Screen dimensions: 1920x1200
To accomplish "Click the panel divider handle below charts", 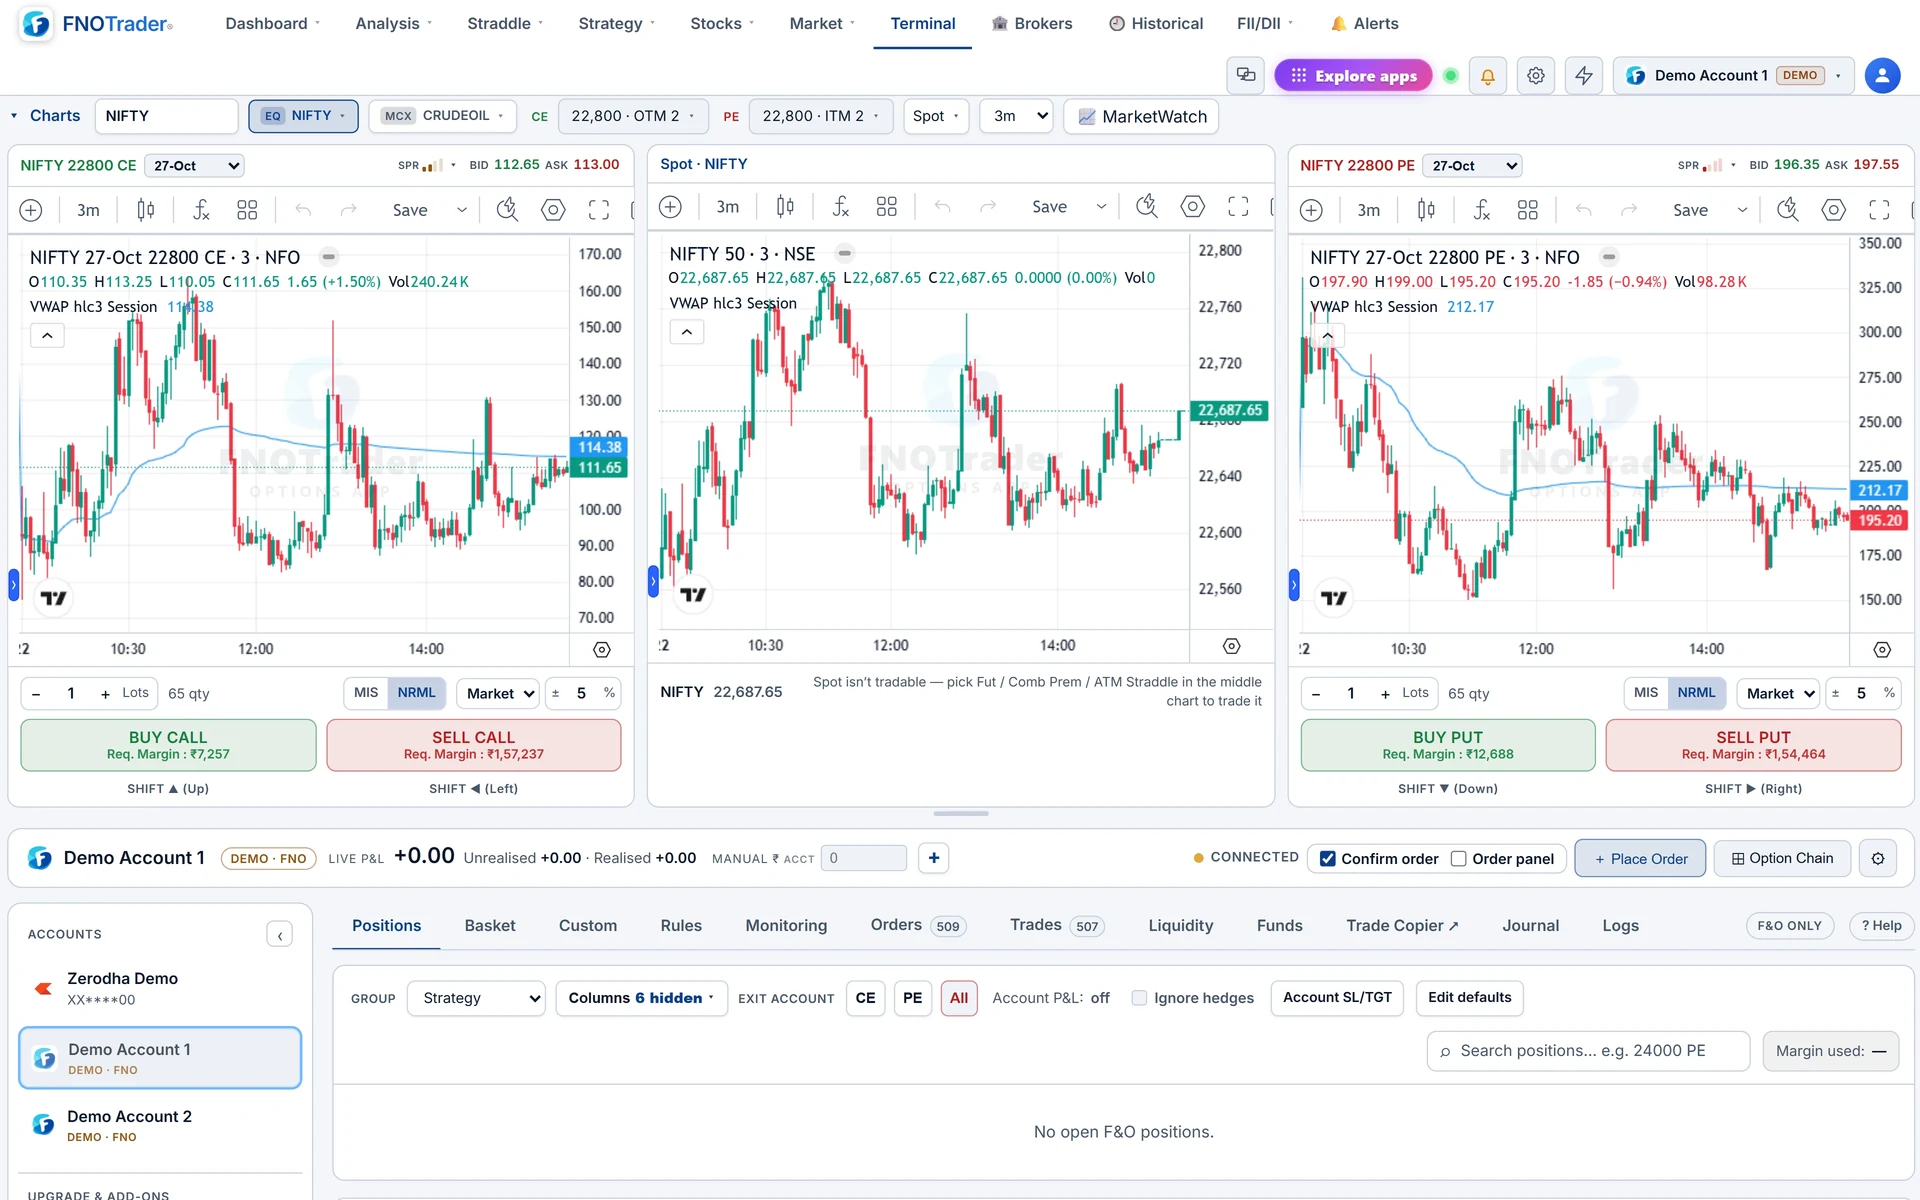I will [961, 814].
